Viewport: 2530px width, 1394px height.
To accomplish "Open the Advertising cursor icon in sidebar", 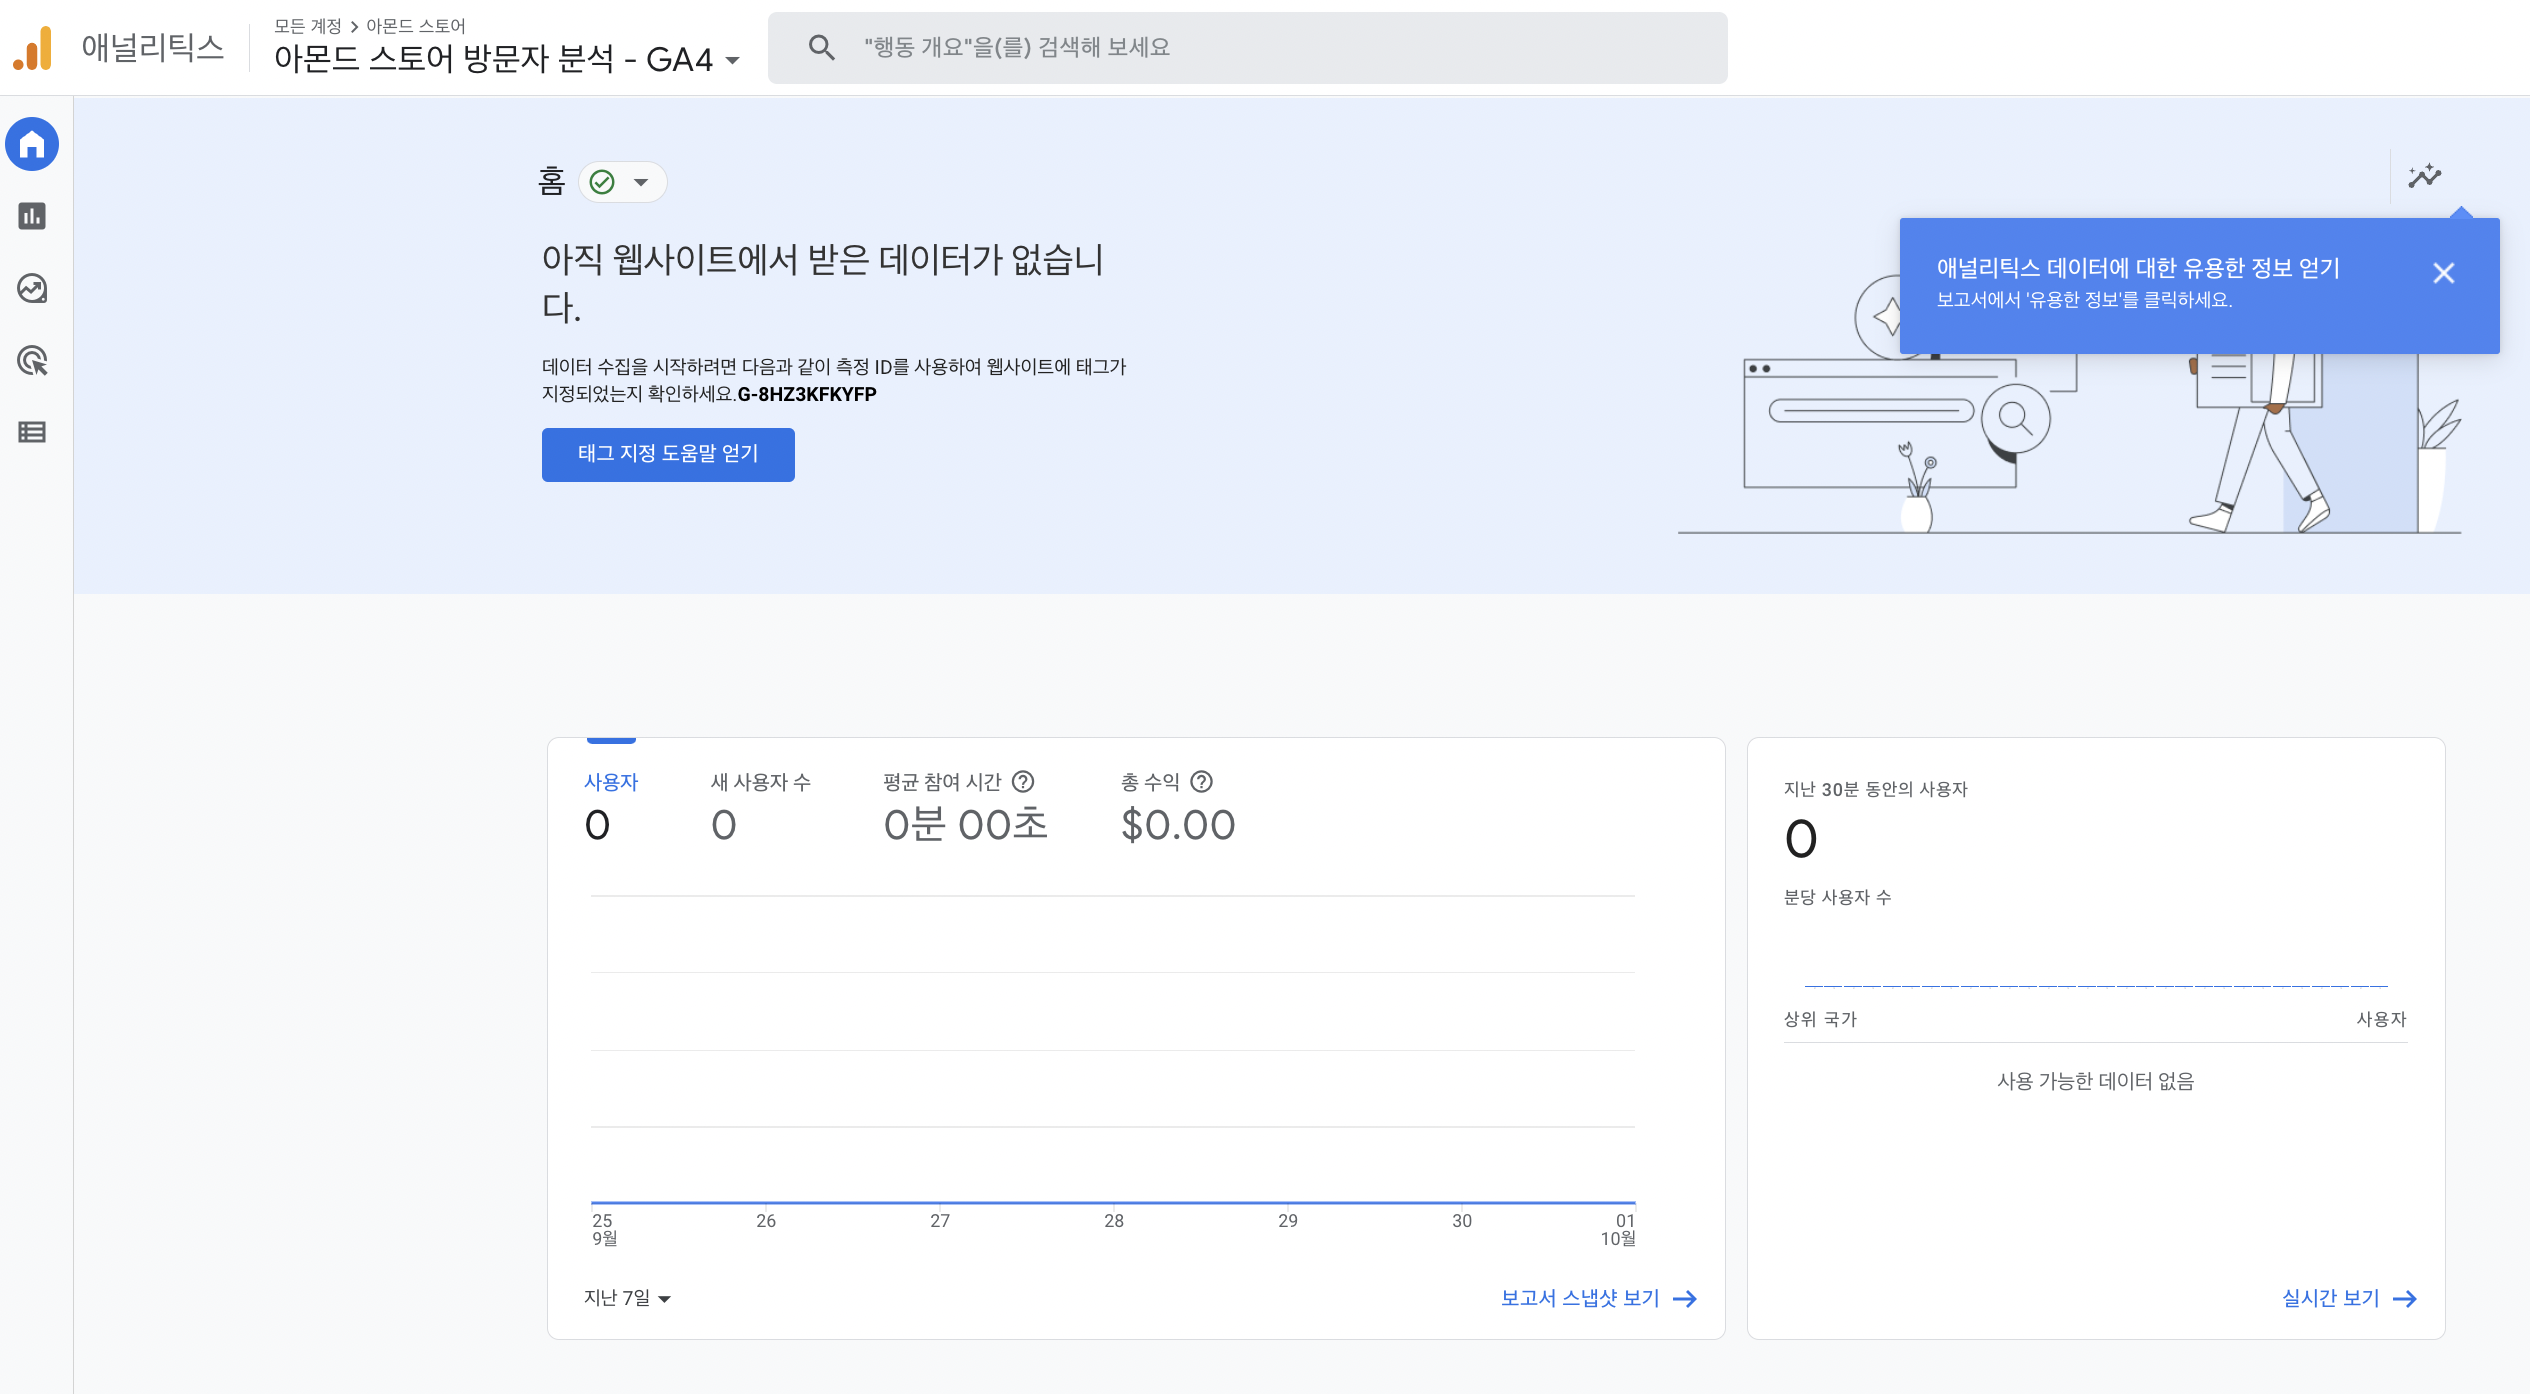I will point(32,360).
